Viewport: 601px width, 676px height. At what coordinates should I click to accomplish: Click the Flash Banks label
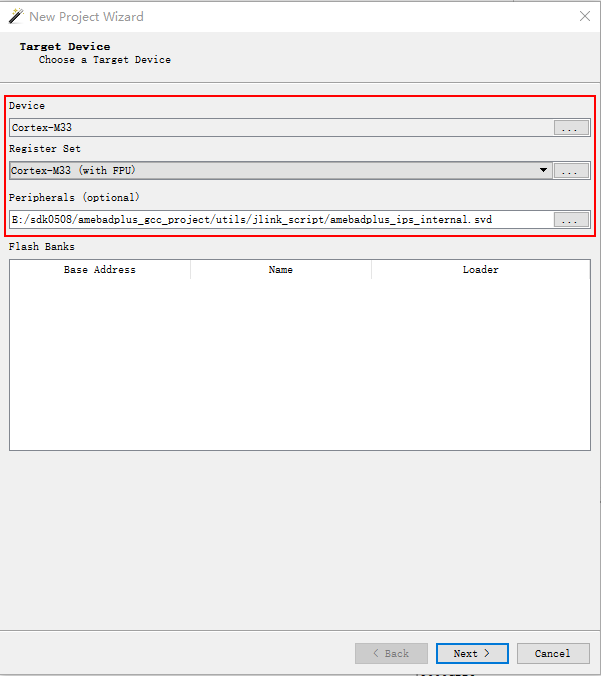pyautogui.click(x=42, y=247)
